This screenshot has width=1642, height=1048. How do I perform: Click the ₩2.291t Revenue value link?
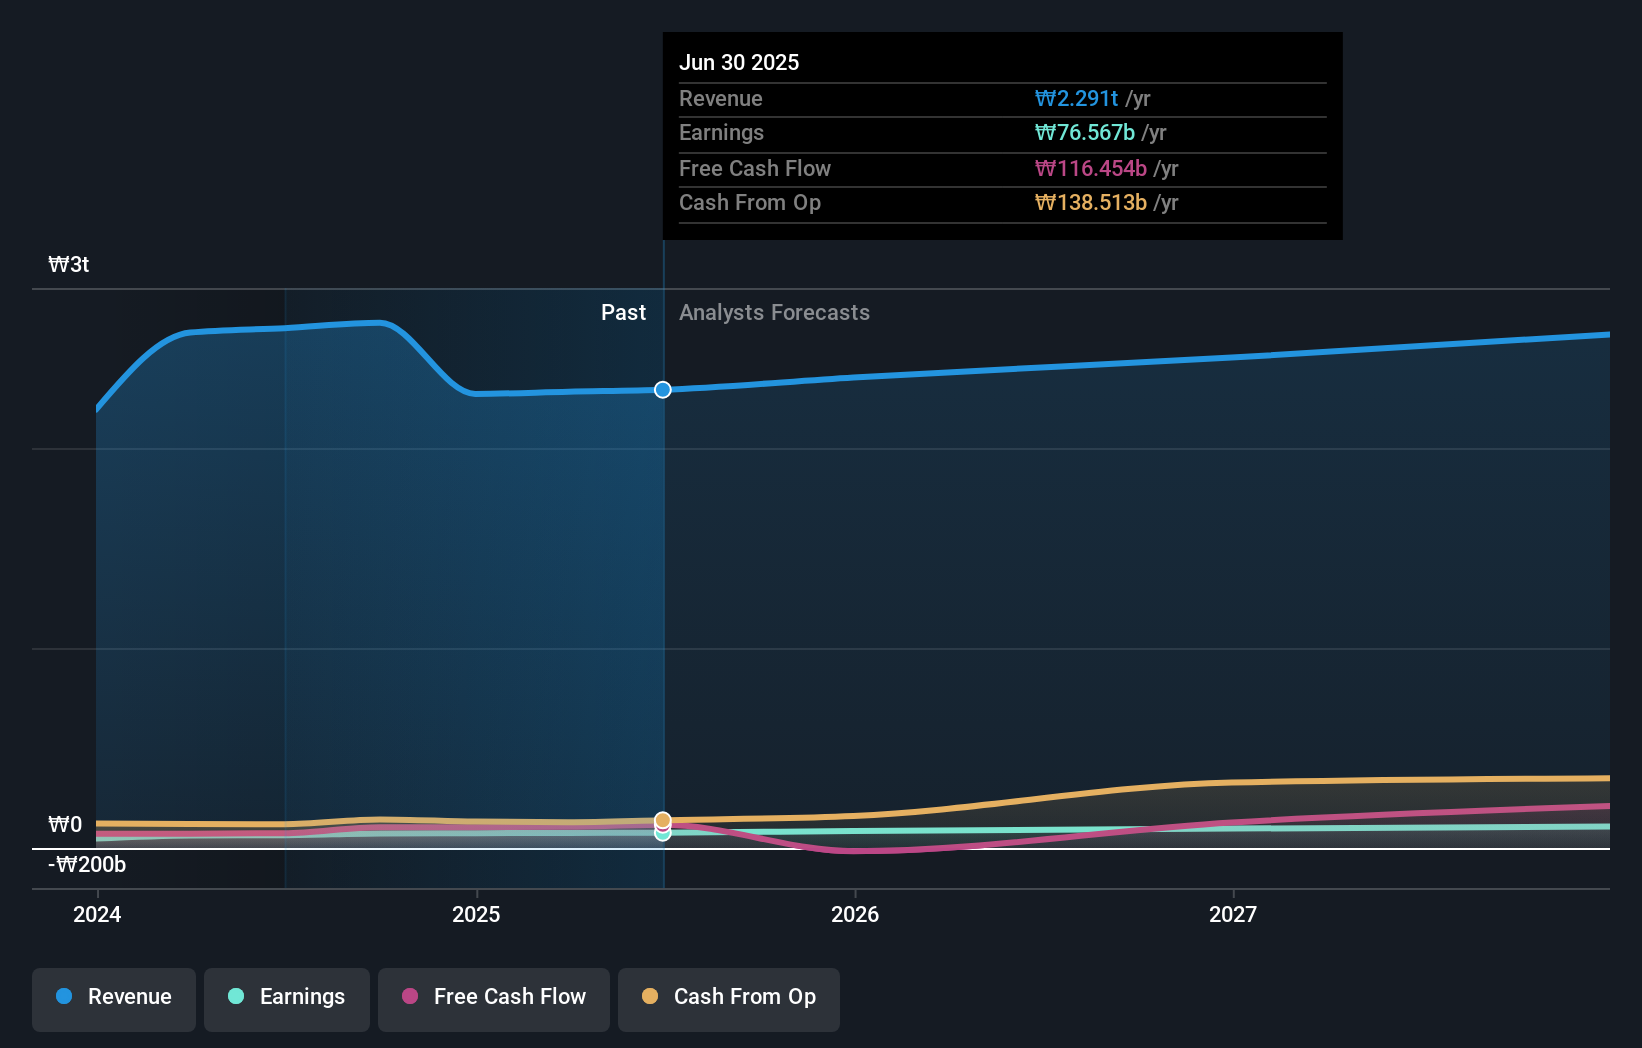(x=1077, y=99)
